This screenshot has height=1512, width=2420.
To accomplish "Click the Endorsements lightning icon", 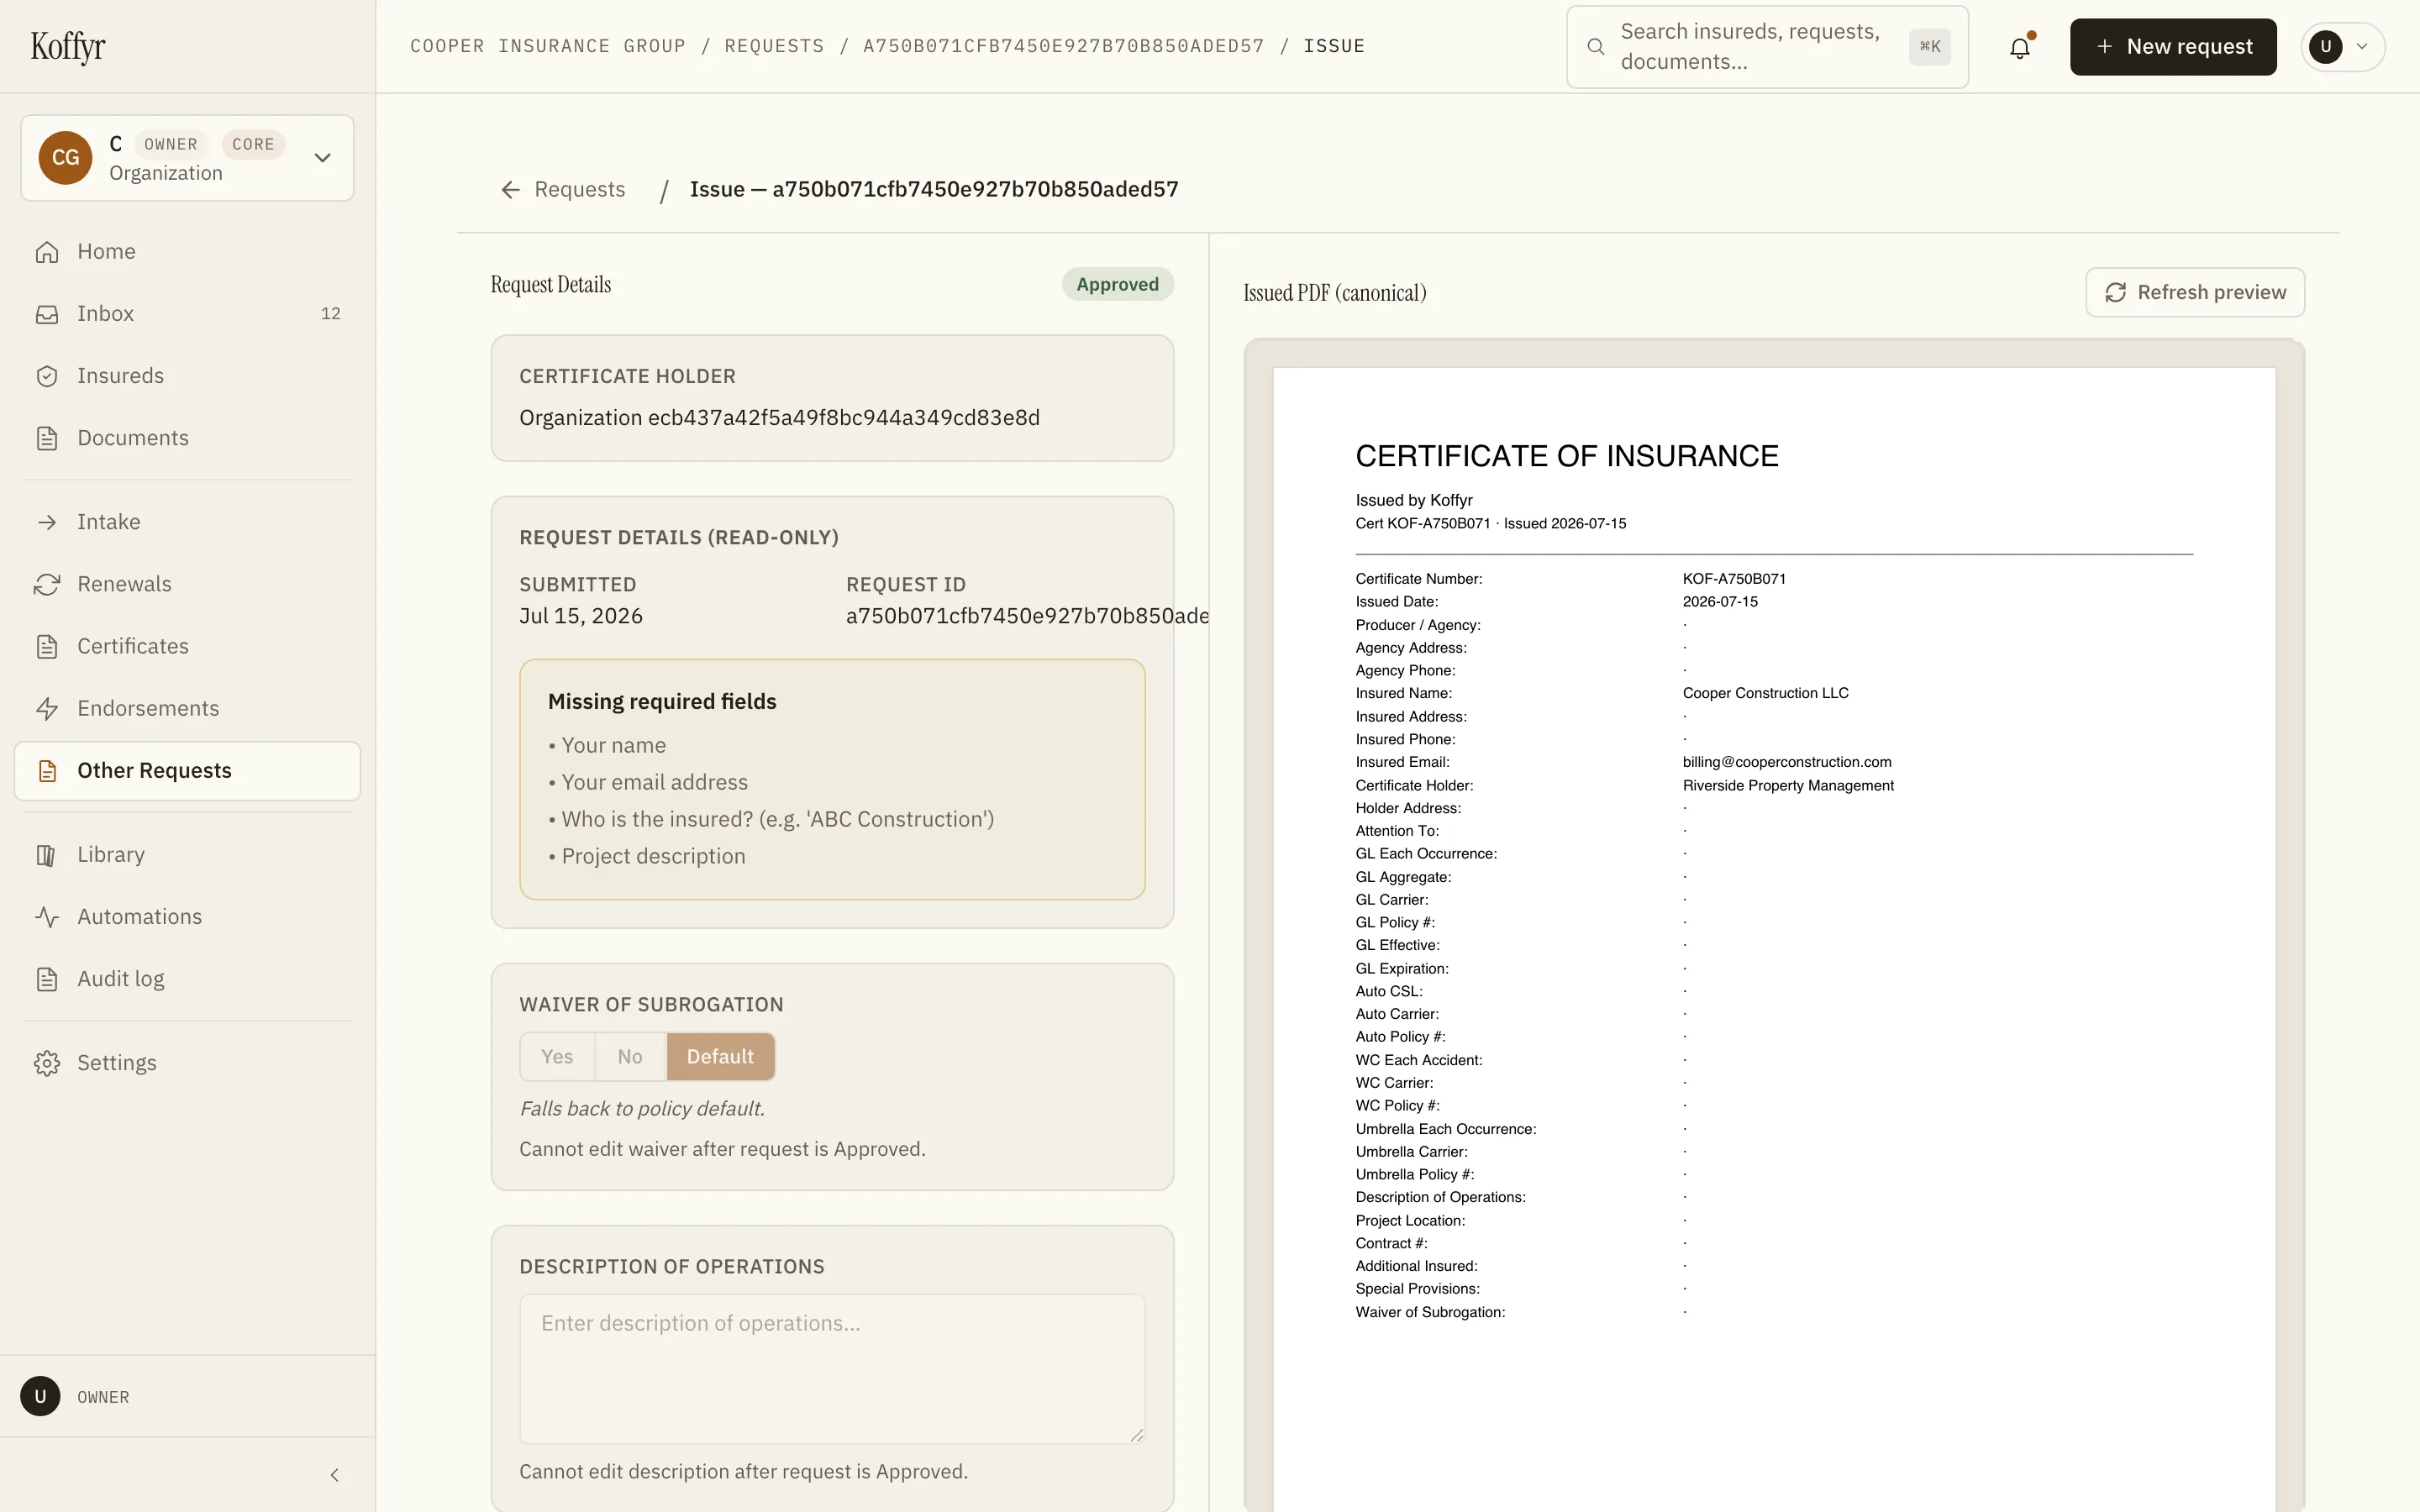I will coord(47,708).
